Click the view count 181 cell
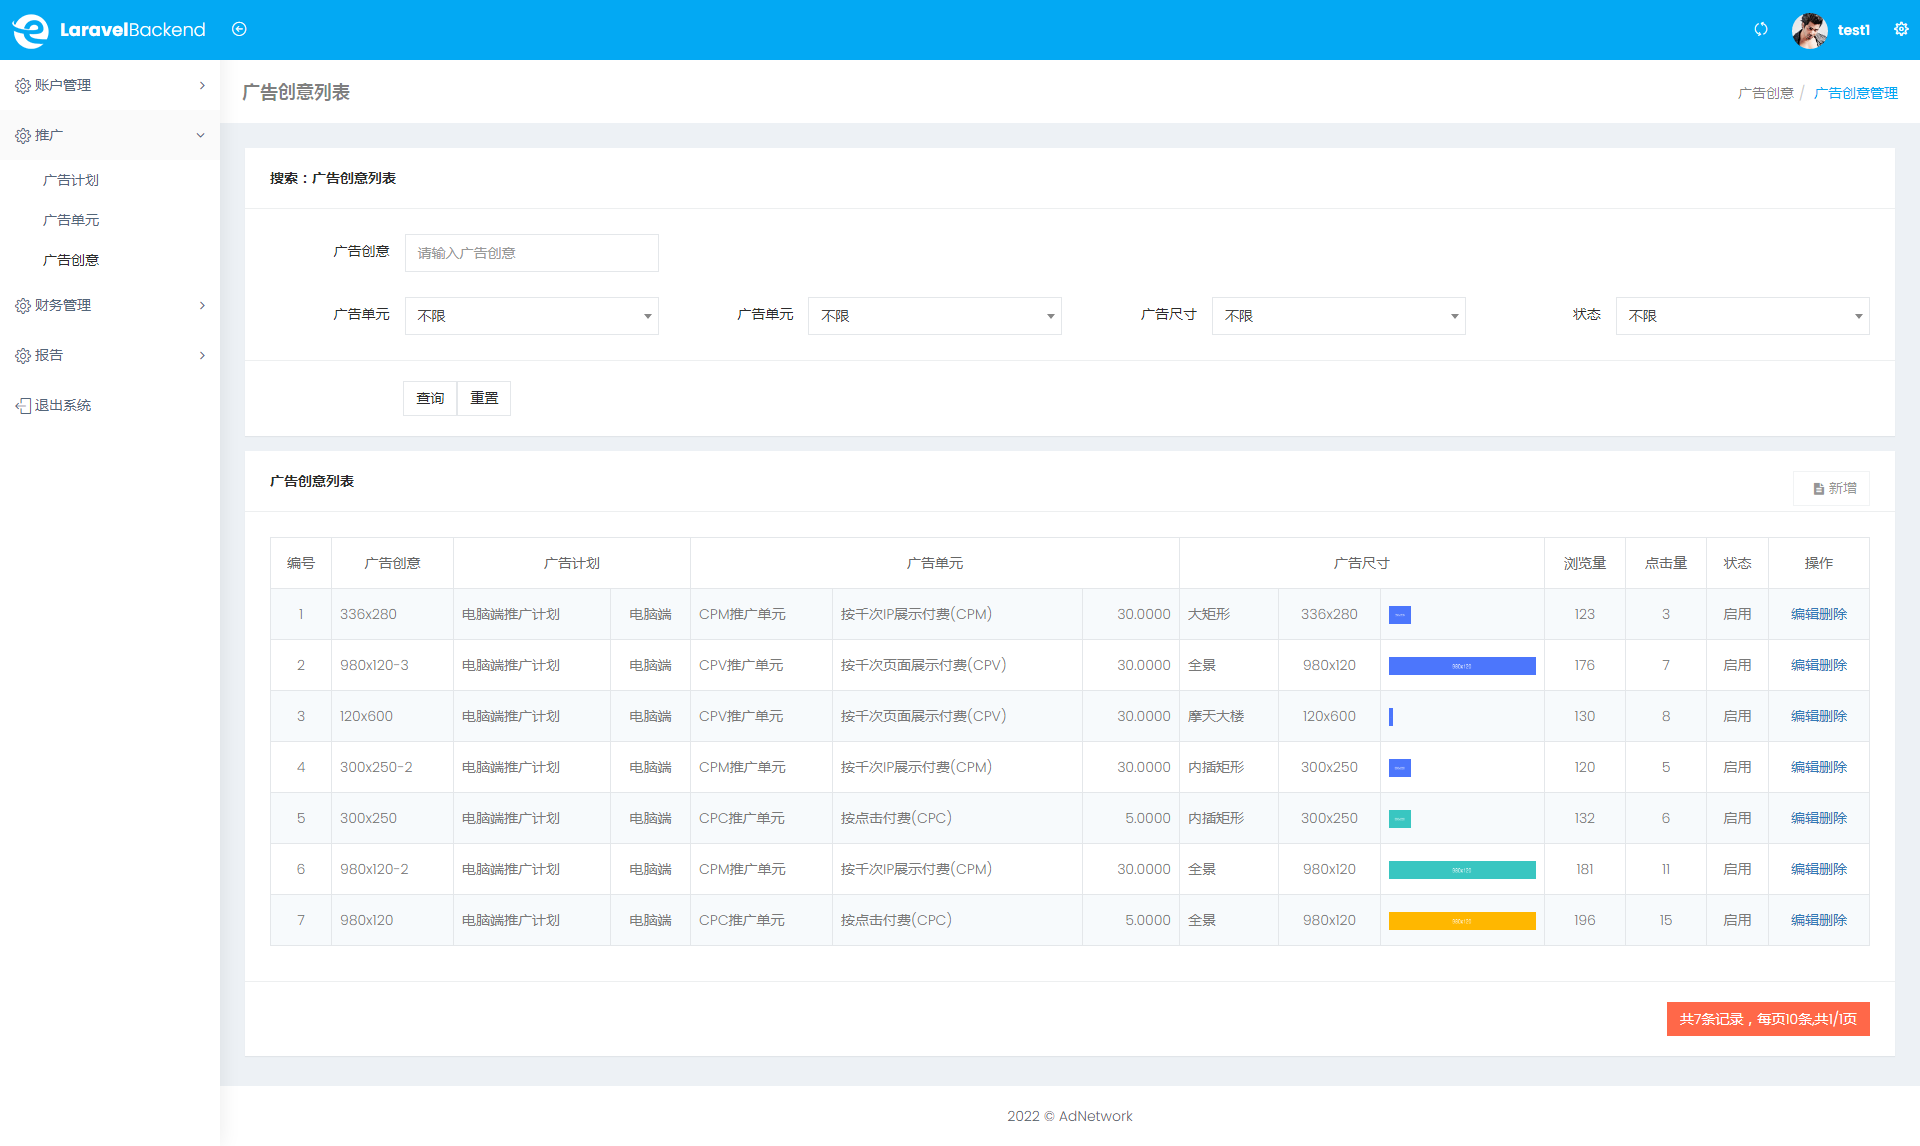 point(1584,869)
